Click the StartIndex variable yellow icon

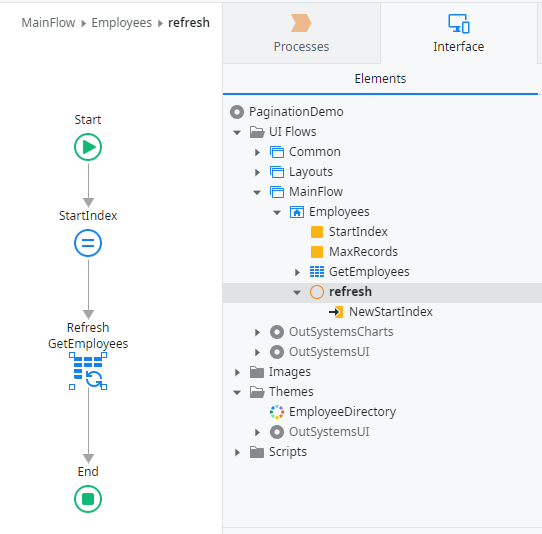(x=317, y=232)
